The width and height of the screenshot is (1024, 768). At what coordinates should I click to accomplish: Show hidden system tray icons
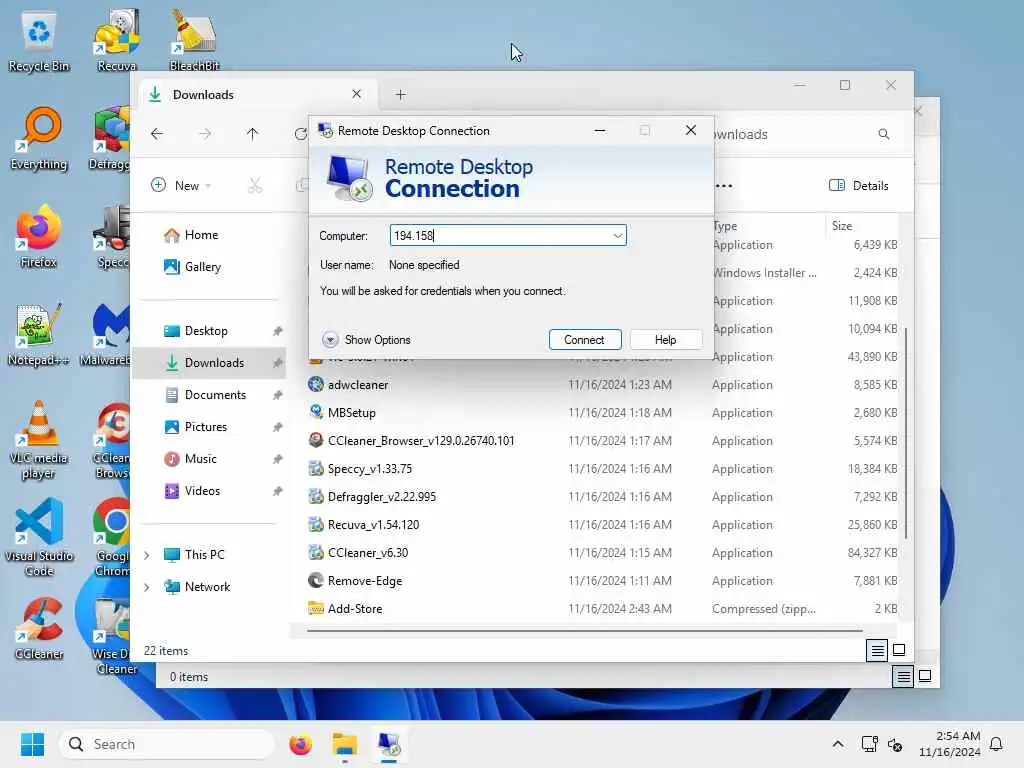pyautogui.click(x=838, y=744)
